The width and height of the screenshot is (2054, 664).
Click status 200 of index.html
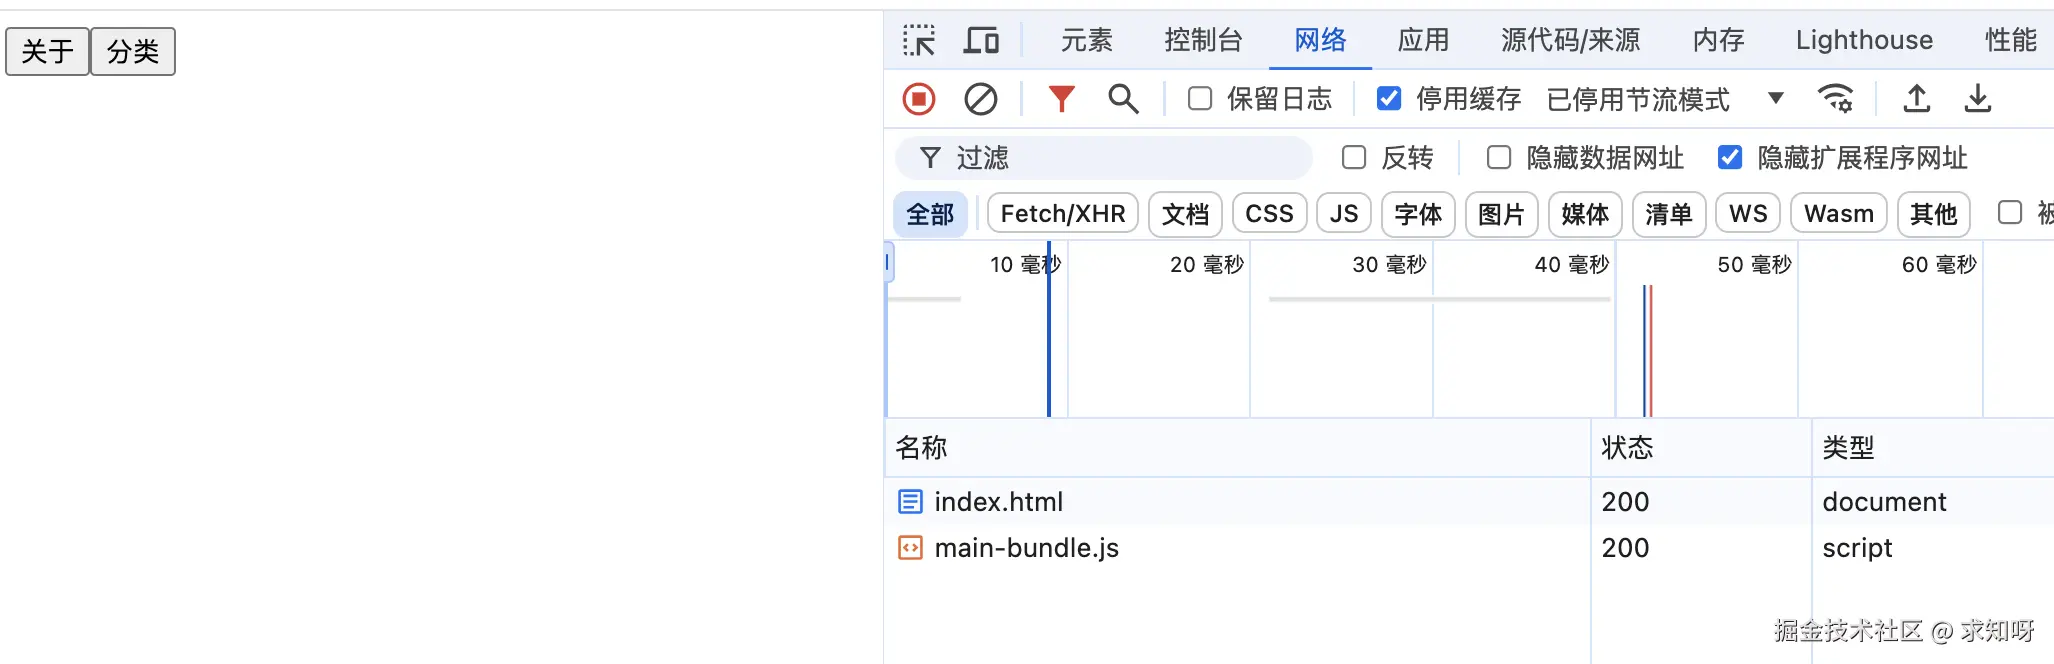click(1625, 501)
